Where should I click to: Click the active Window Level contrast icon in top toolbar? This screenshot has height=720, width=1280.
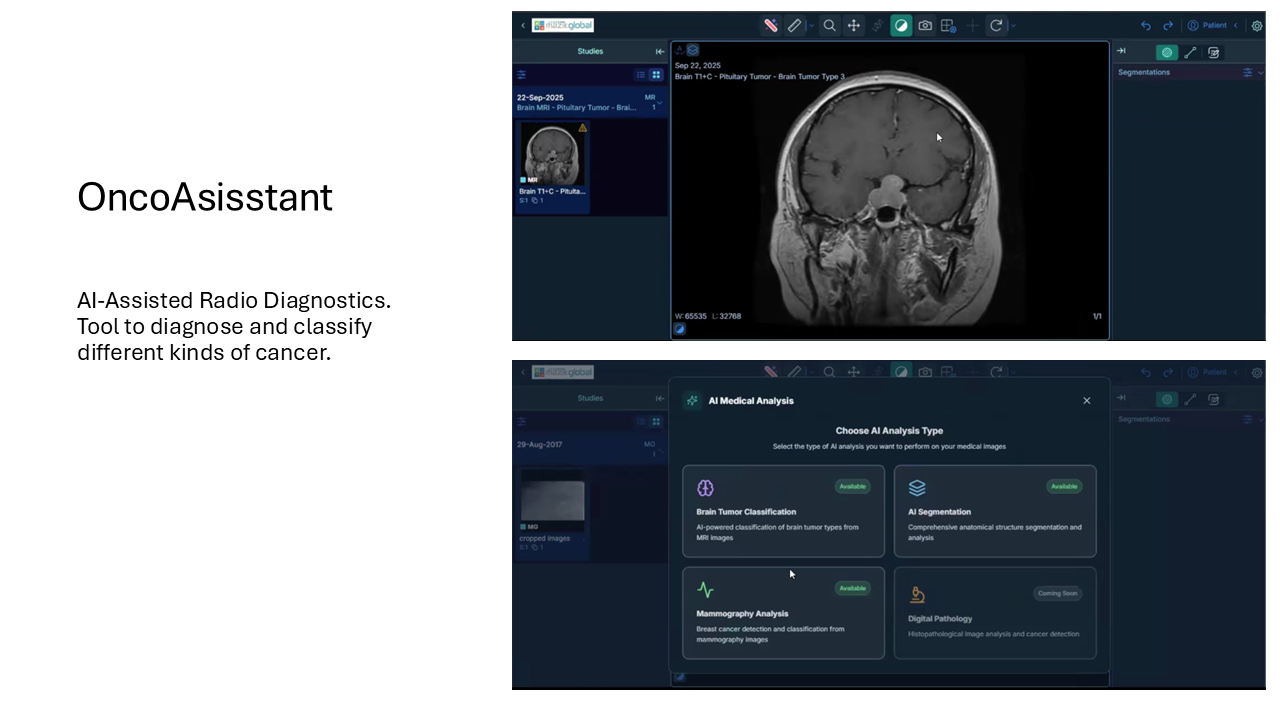point(901,26)
